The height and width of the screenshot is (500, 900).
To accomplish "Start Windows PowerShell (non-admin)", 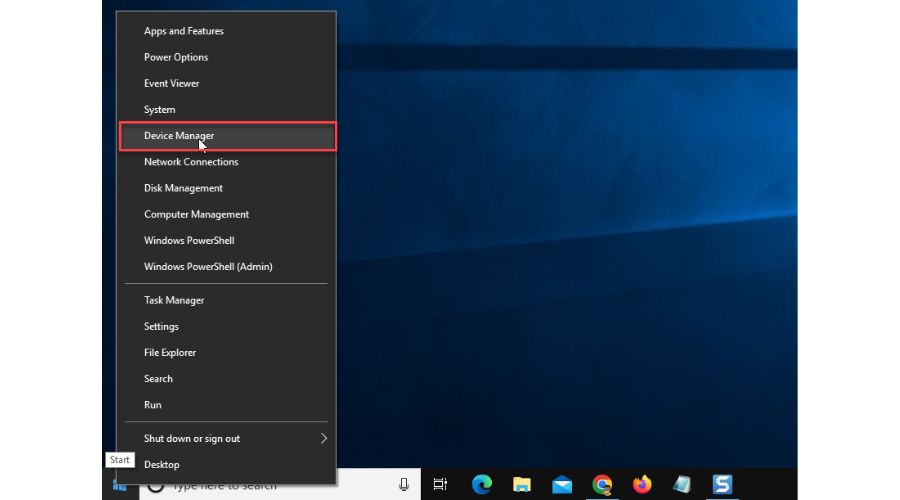I will [227, 241].
